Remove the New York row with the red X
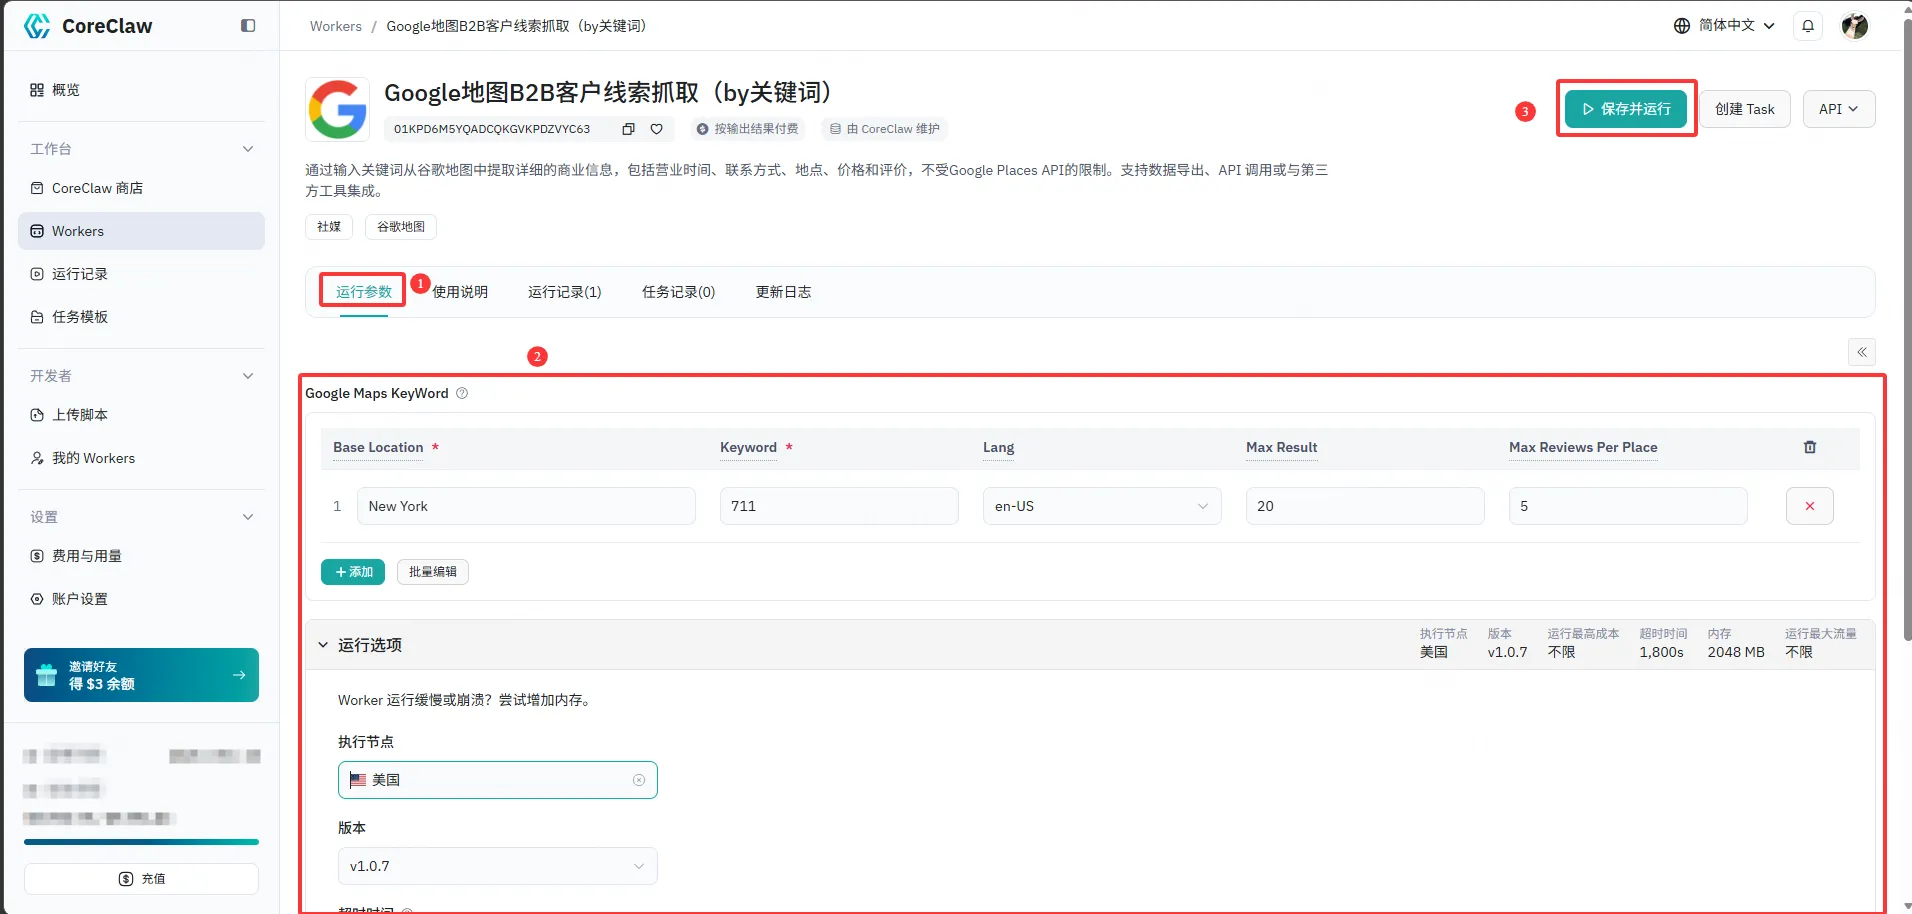Viewport: 1912px width, 914px height. [x=1810, y=506]
